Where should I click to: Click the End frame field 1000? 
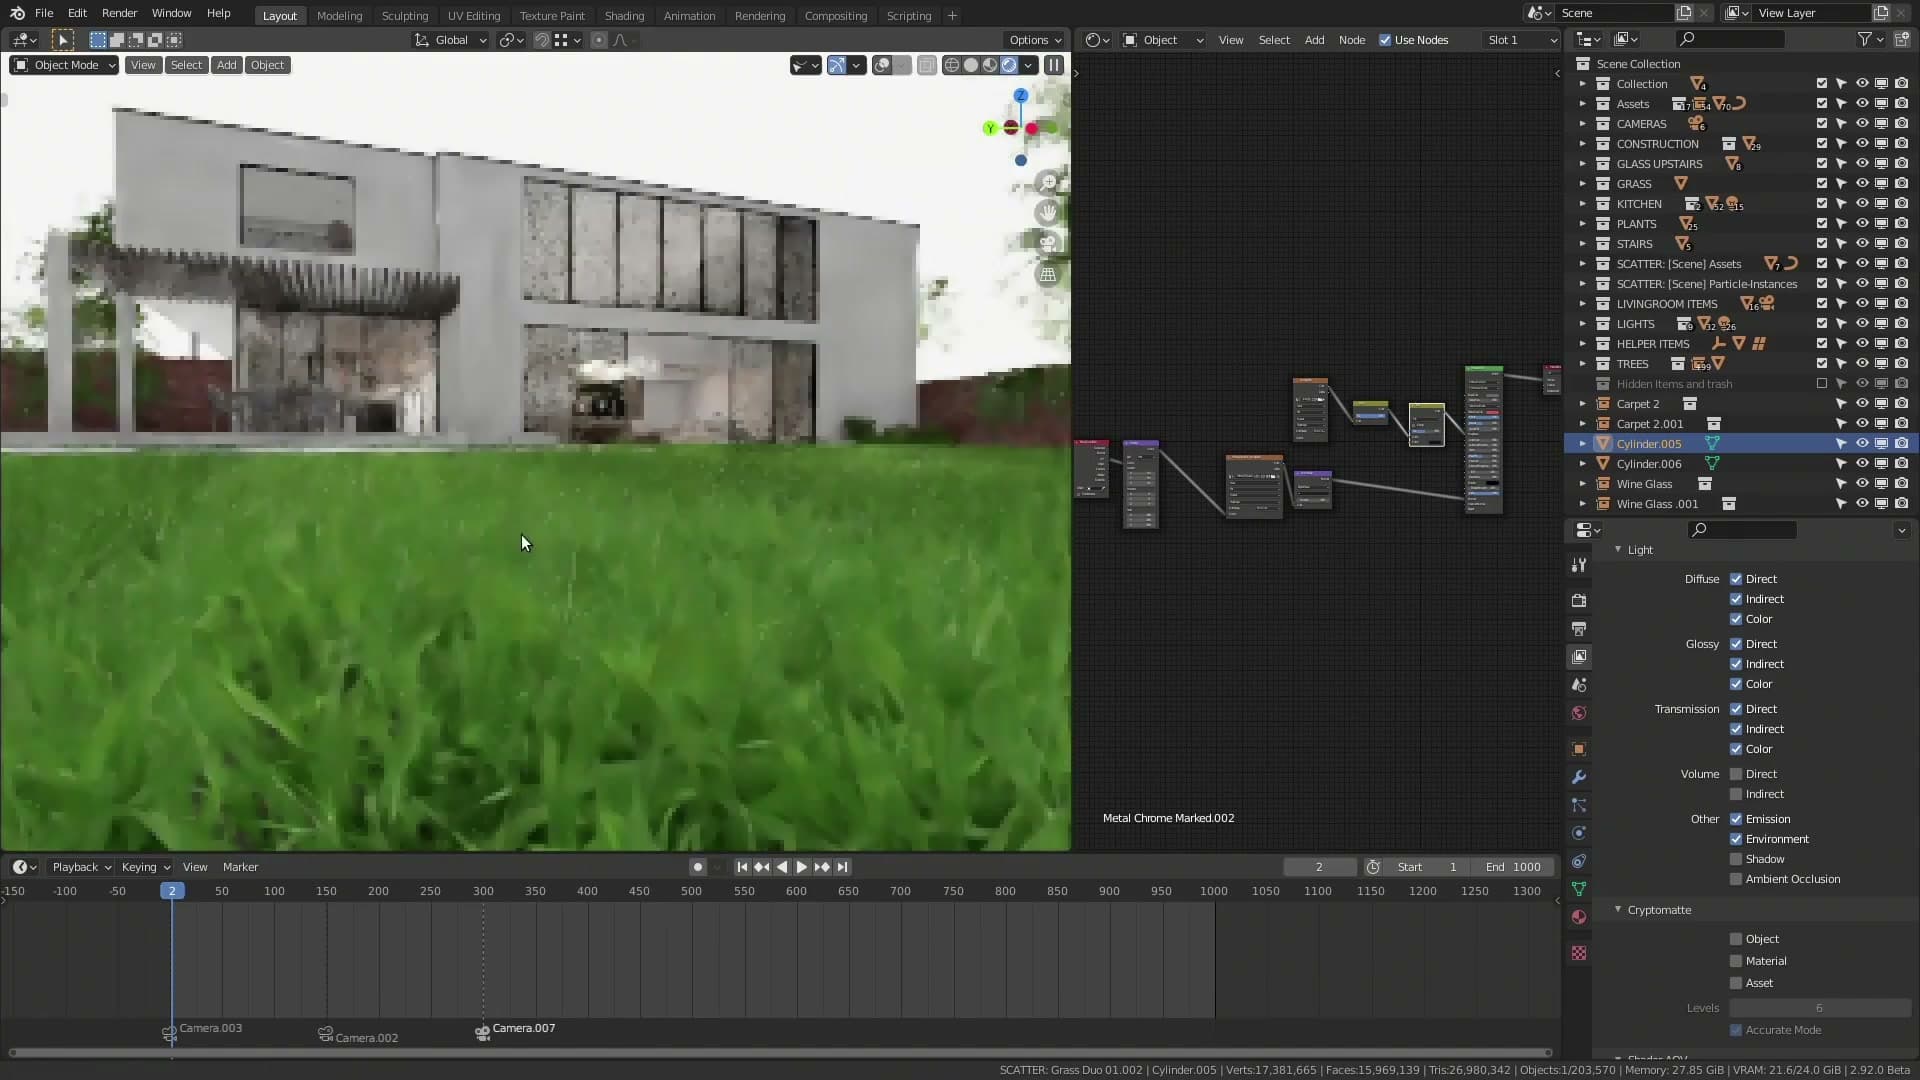pos(1512,867)
